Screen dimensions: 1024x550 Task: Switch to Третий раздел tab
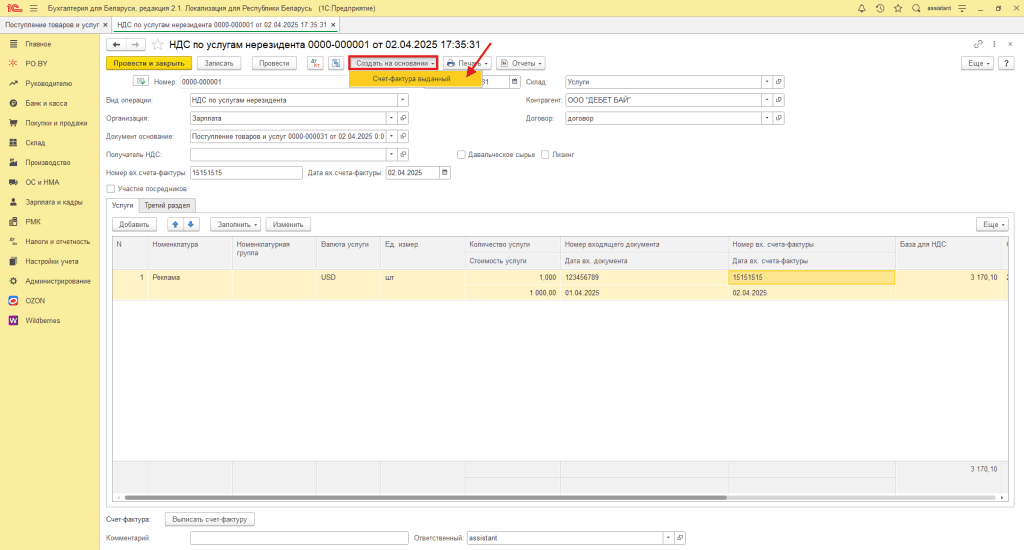tap(167, 205)
